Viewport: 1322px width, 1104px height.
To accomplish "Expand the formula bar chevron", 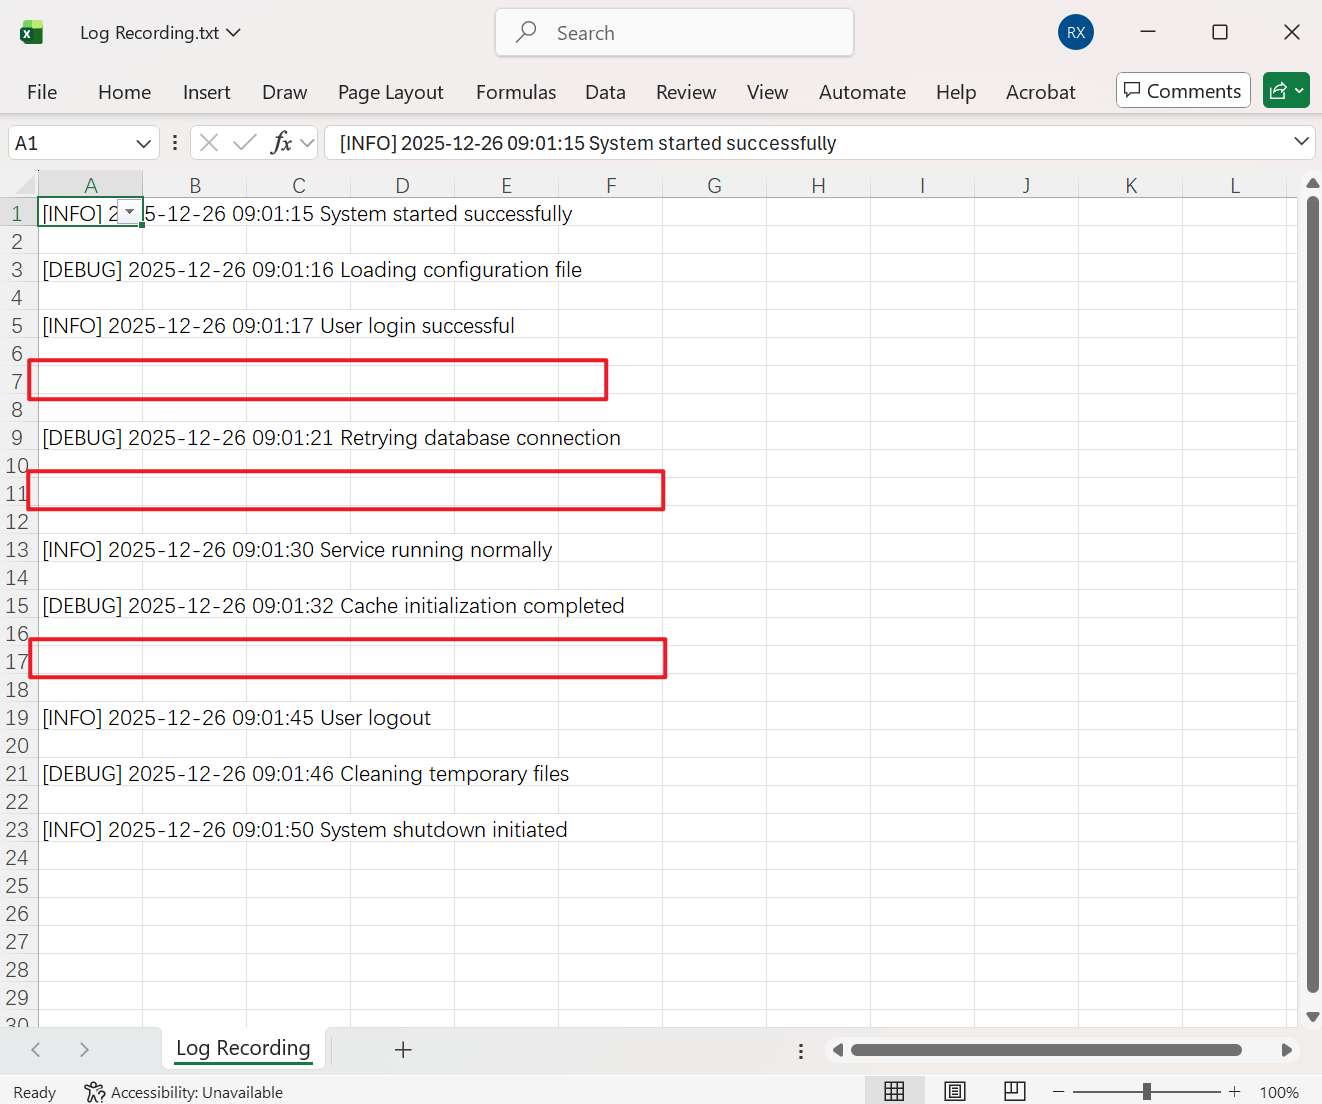I will (1301, 142).
